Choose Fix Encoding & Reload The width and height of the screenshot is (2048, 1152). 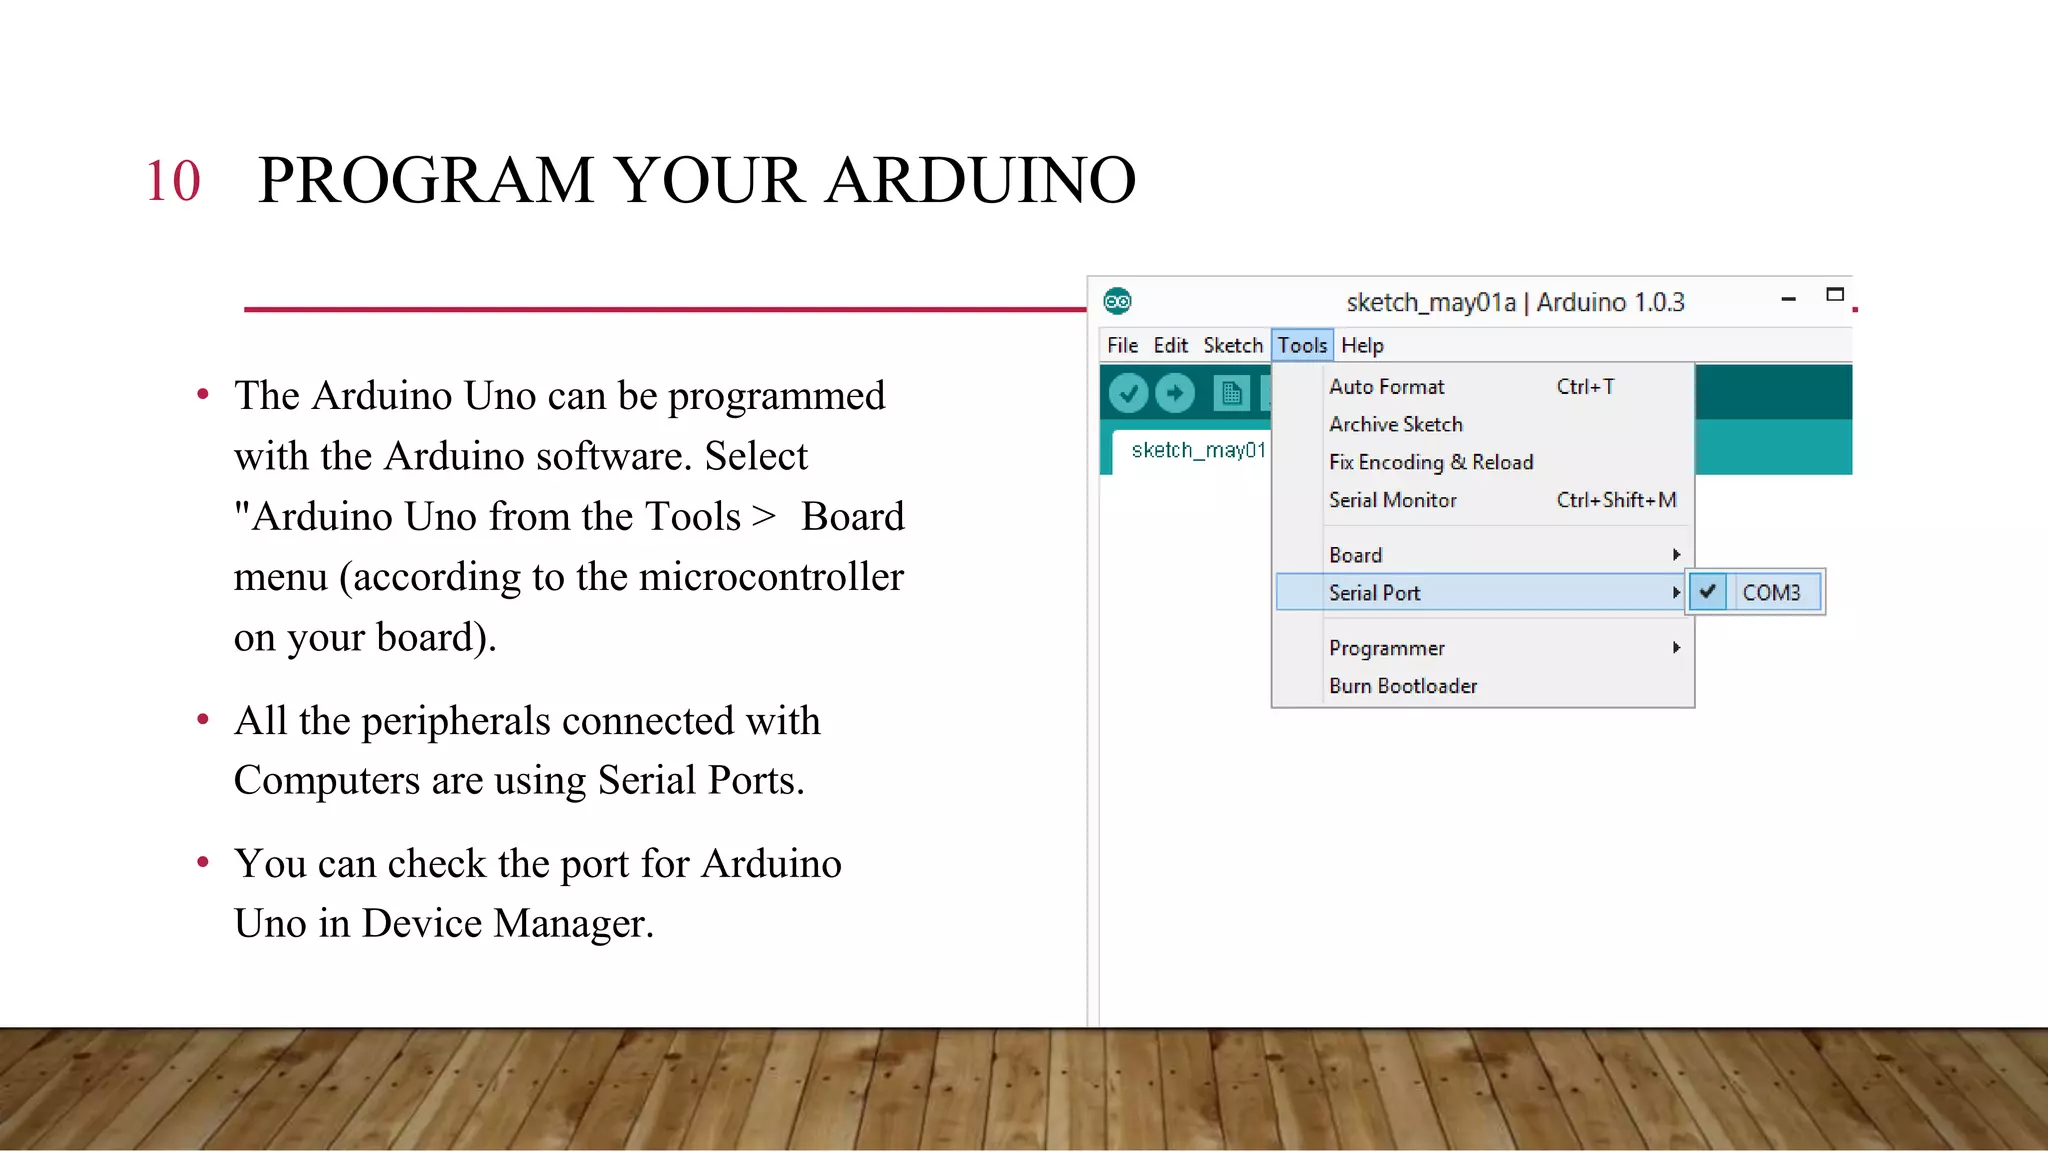click(1483, 462)
